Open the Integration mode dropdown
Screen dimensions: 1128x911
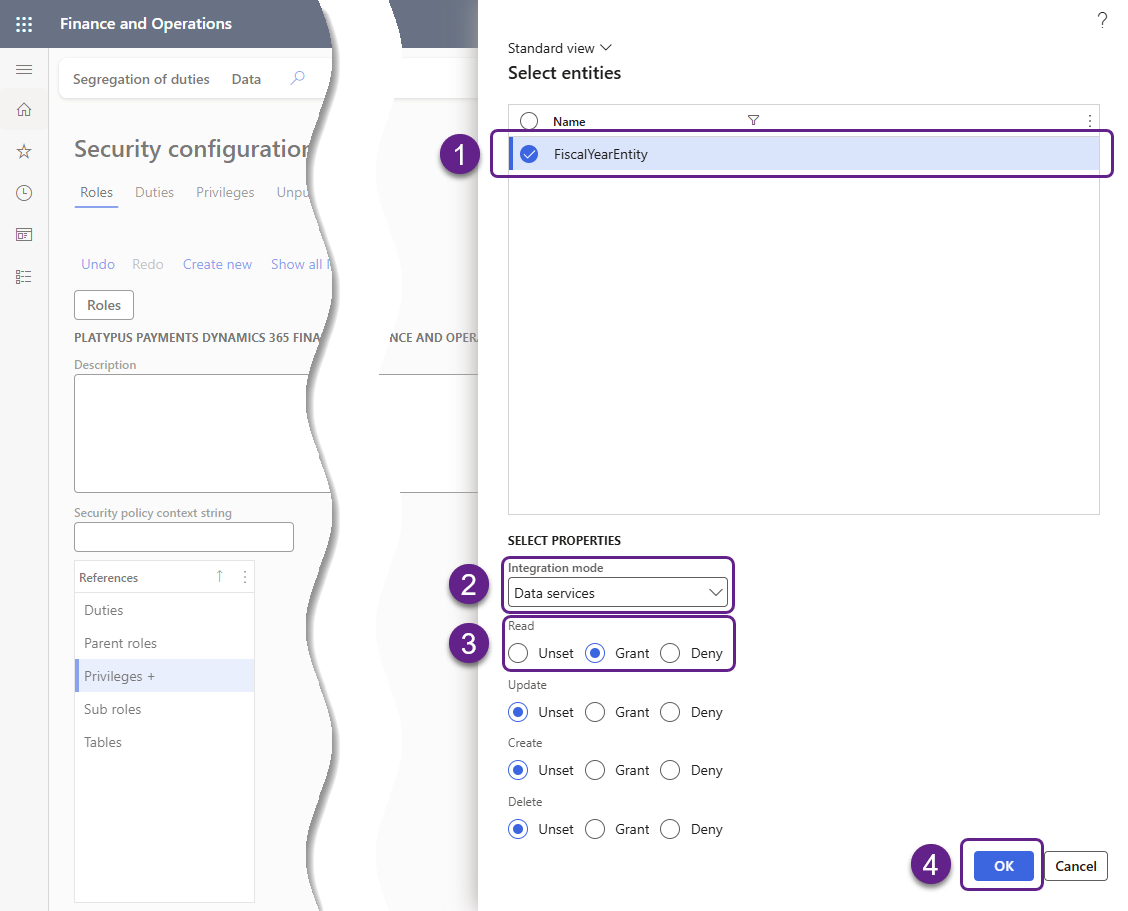[617, 593]
